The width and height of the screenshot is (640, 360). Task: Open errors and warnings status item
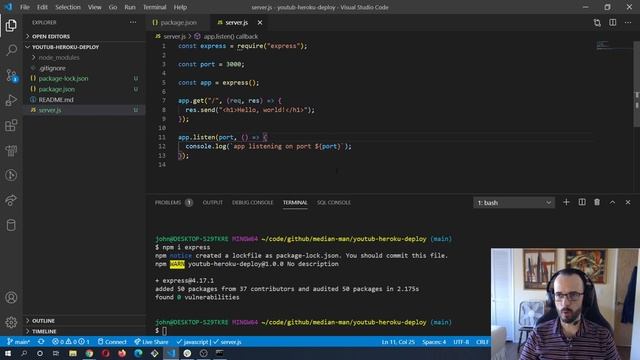71,342
